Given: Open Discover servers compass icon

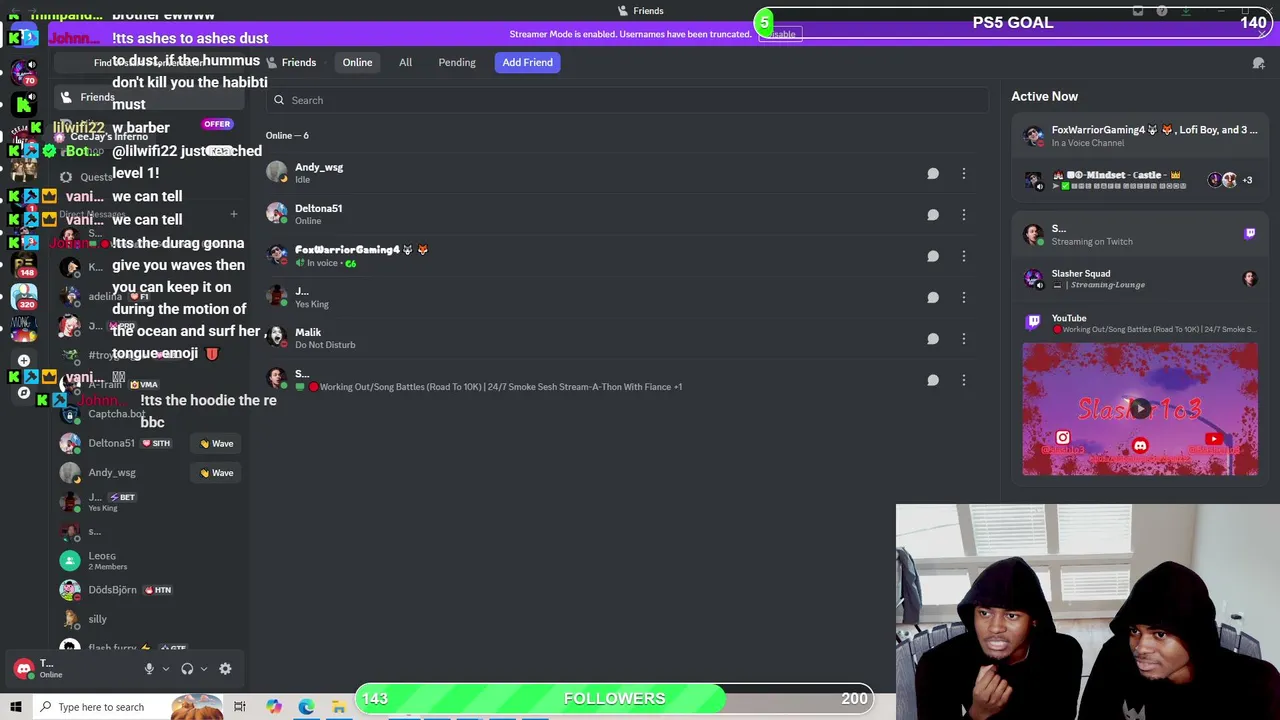Looking at the screenshot, I should [24, 393].
